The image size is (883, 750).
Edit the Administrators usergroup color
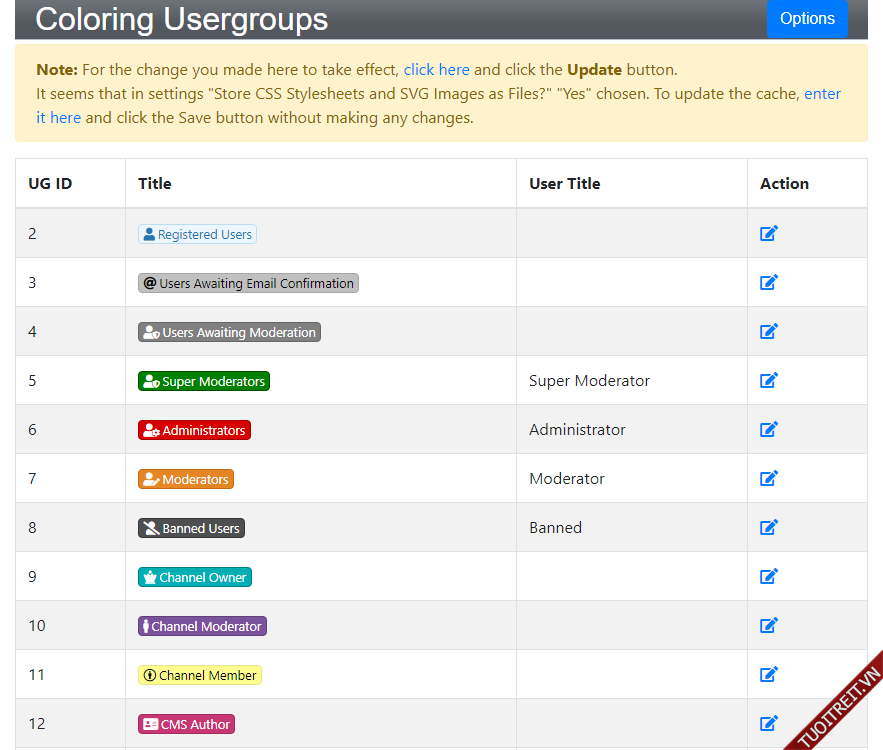tap(768, 430)
